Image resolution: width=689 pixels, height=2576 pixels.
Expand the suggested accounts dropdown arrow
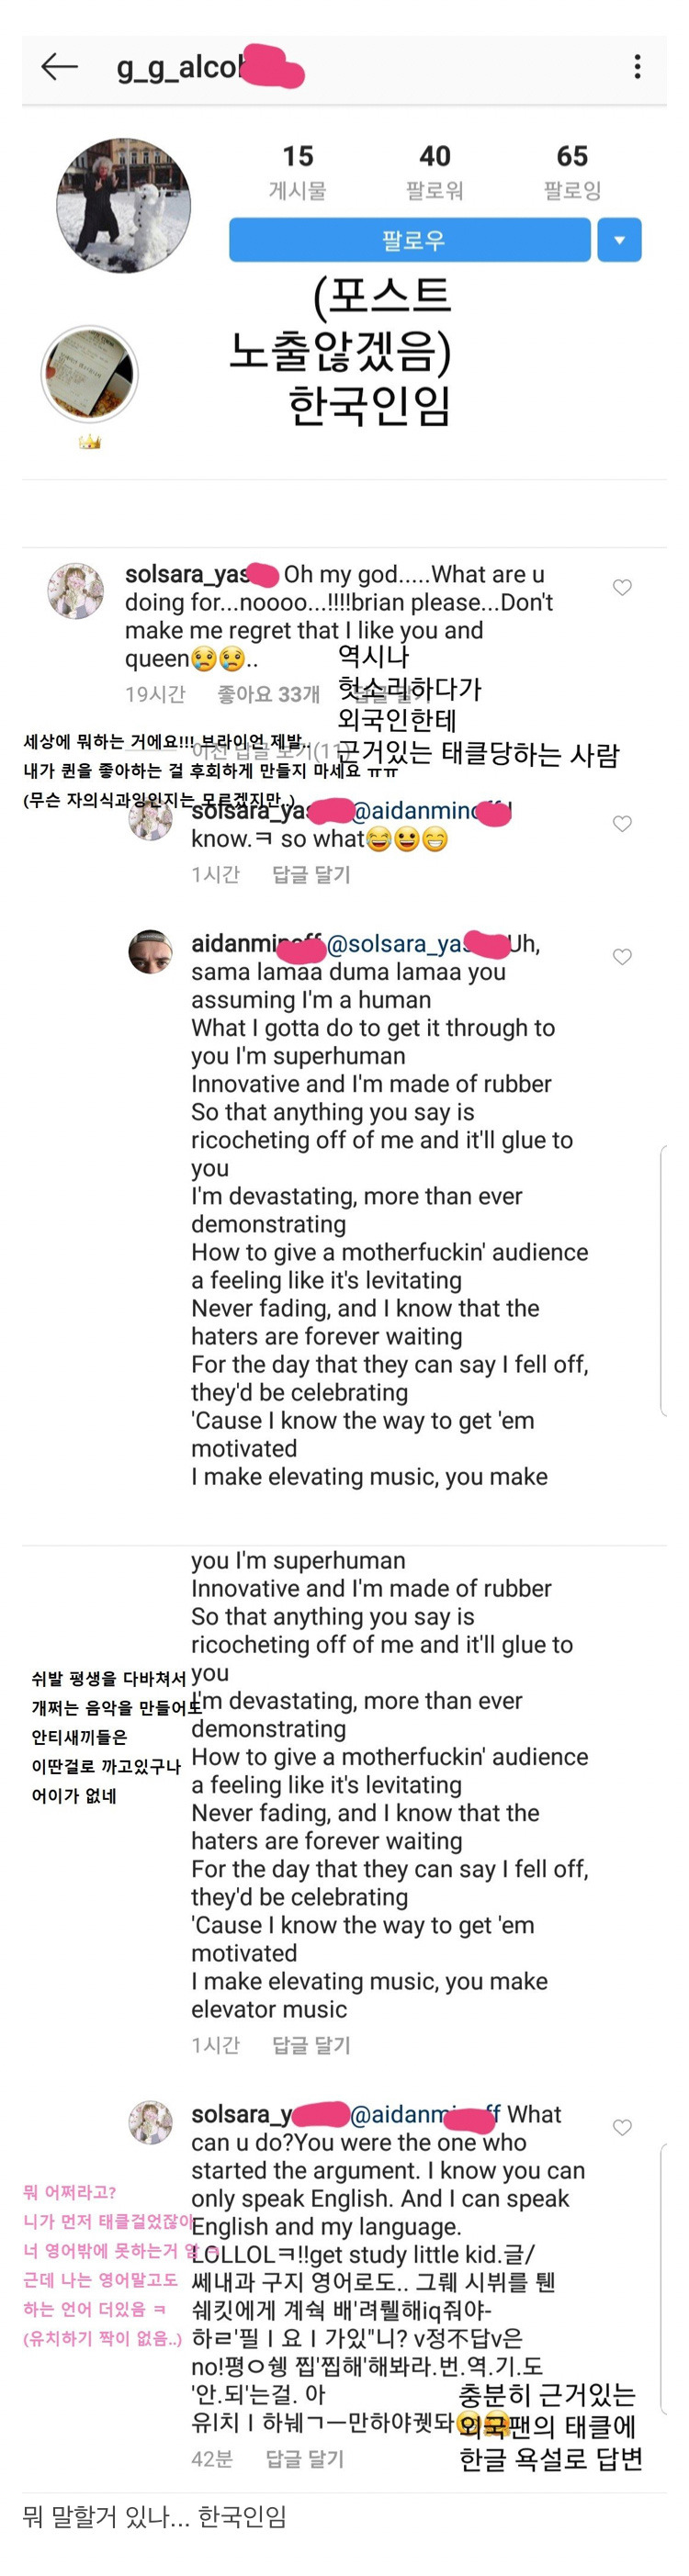click(x=619, y=240)
